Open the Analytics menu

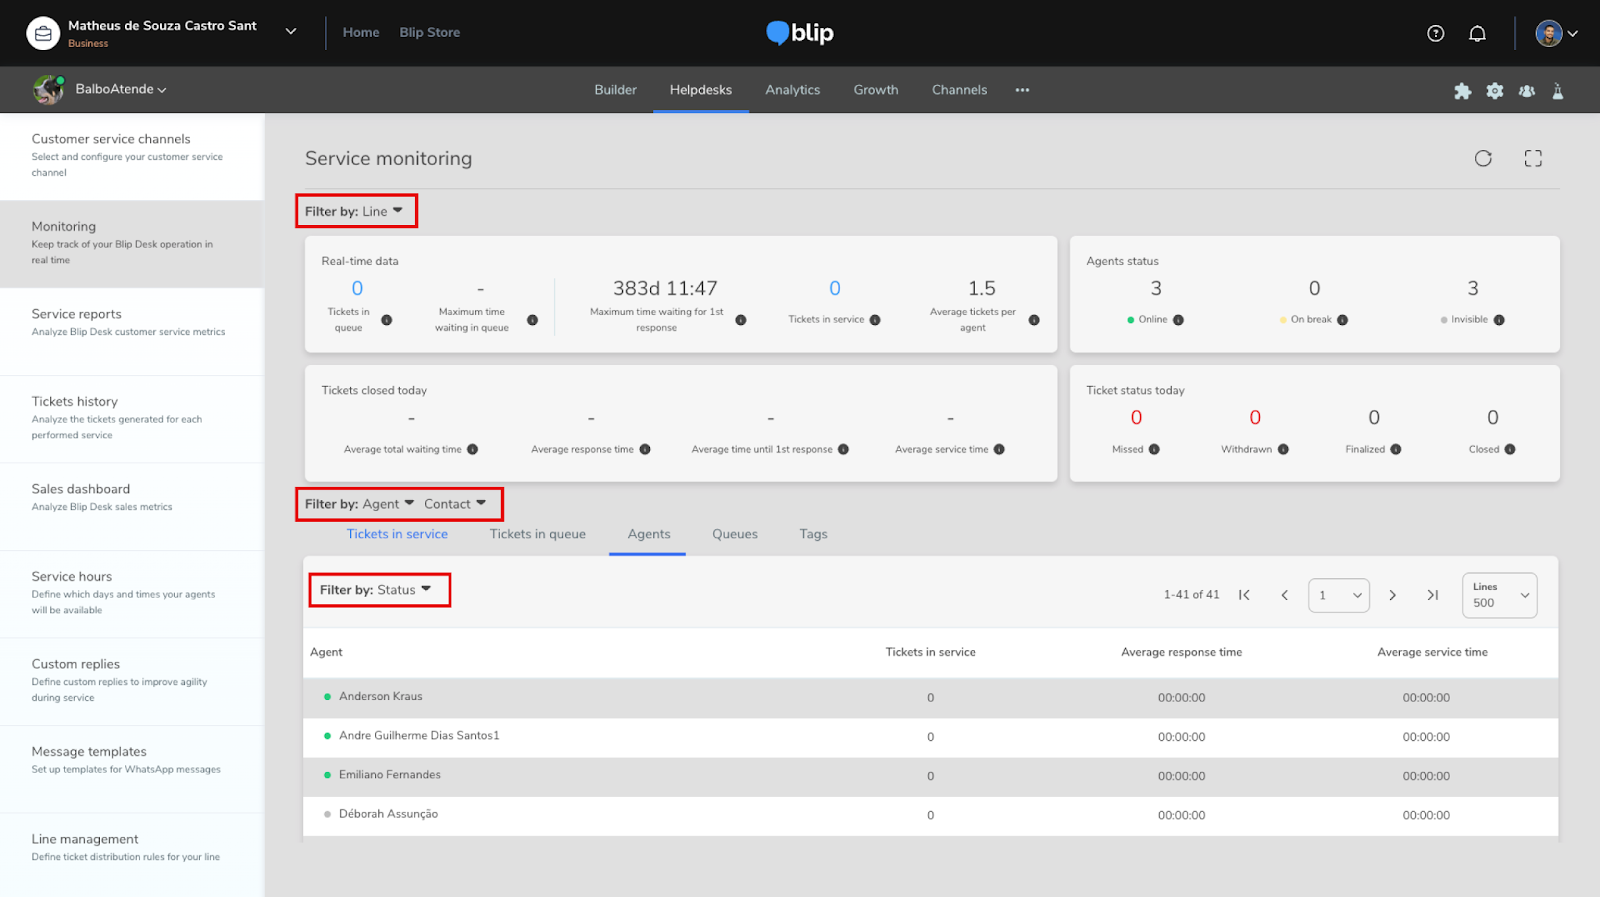coord(792,90)
